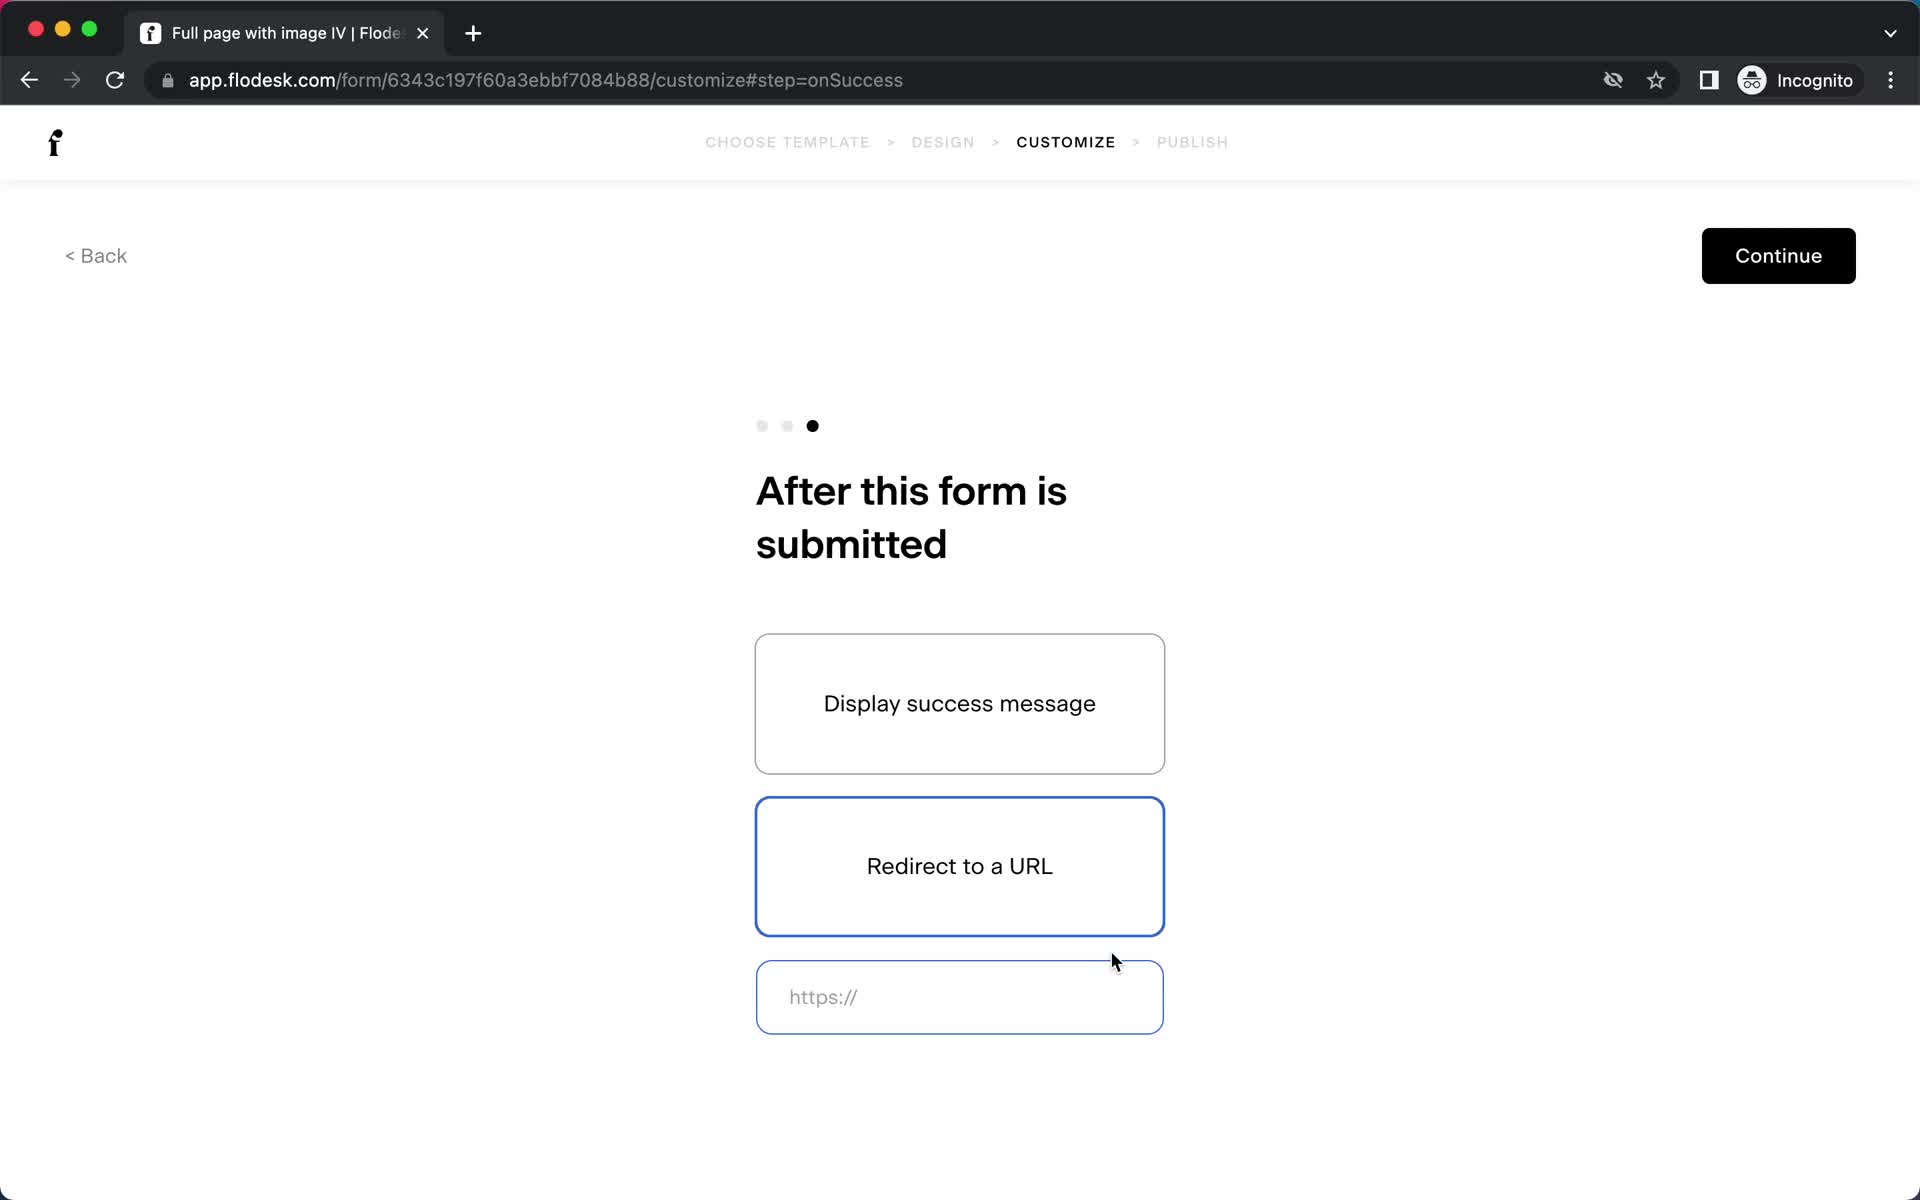Click the CHOOSE TEMPLATE step icon
This screenshot has height=1200, width=1920.
coord(787,141)
